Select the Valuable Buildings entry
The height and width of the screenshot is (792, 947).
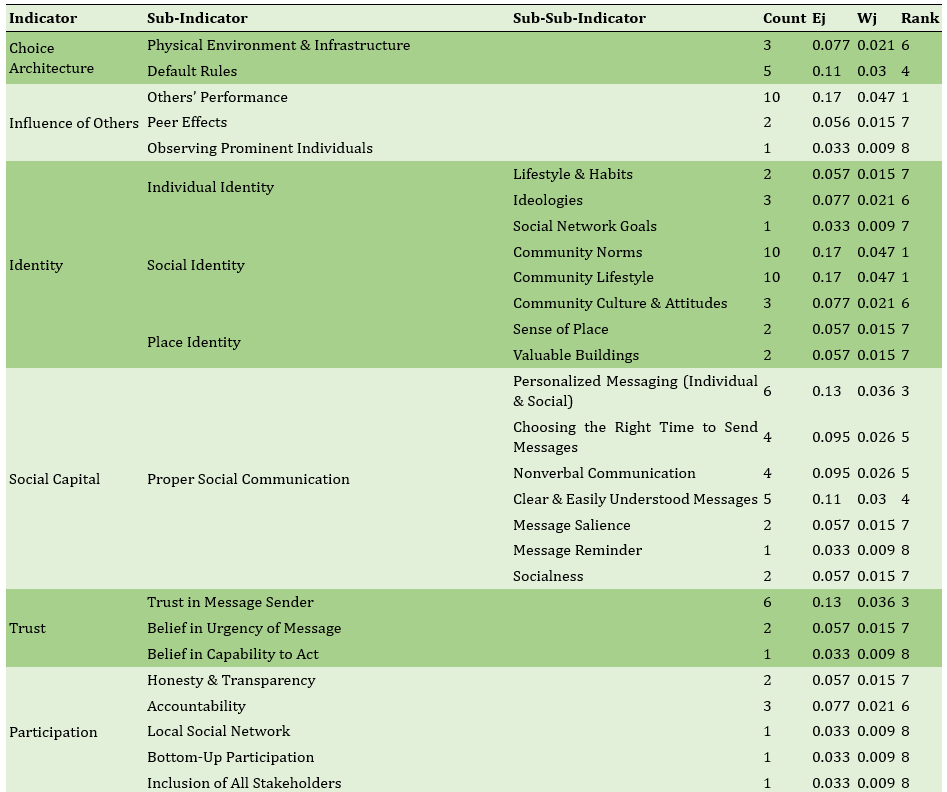click(576, 355)
